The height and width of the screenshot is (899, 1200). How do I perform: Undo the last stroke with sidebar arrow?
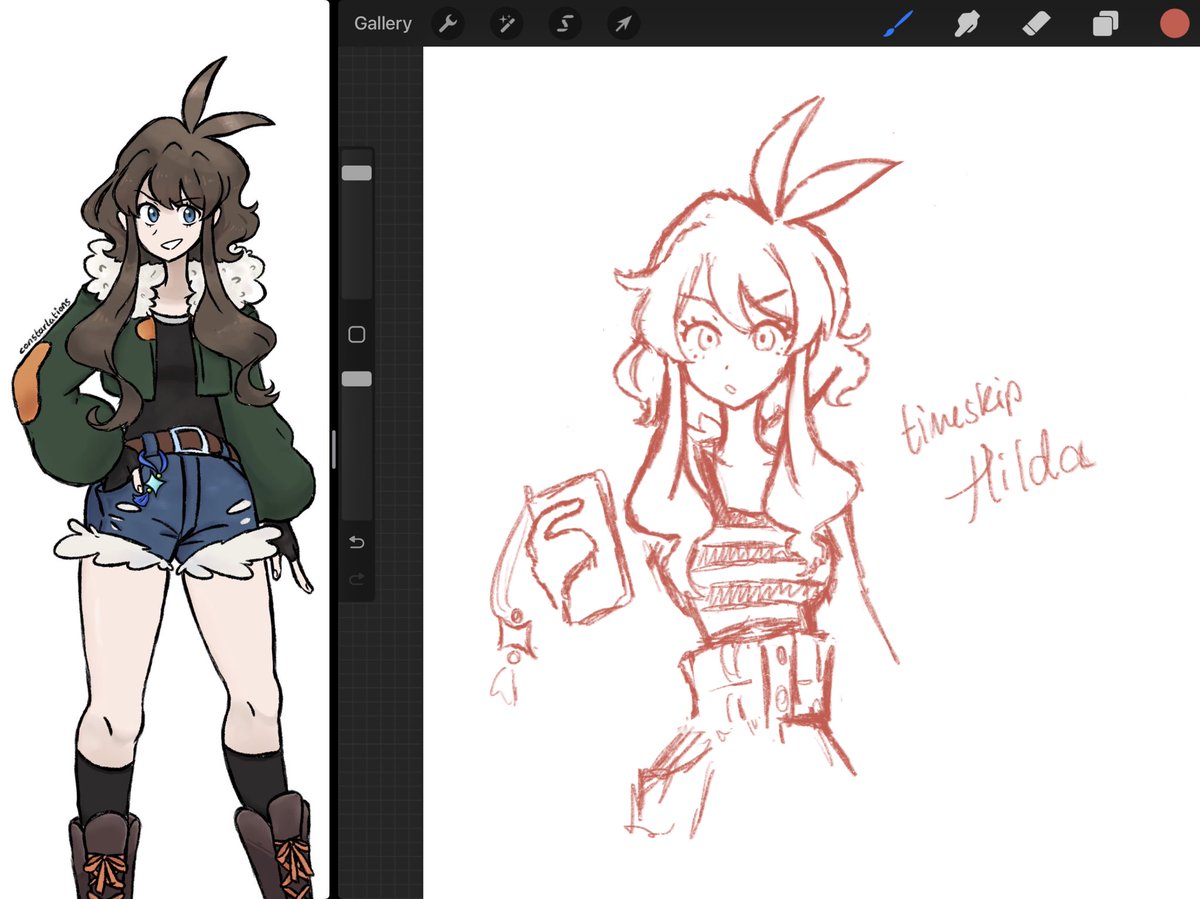pos(357,543)
